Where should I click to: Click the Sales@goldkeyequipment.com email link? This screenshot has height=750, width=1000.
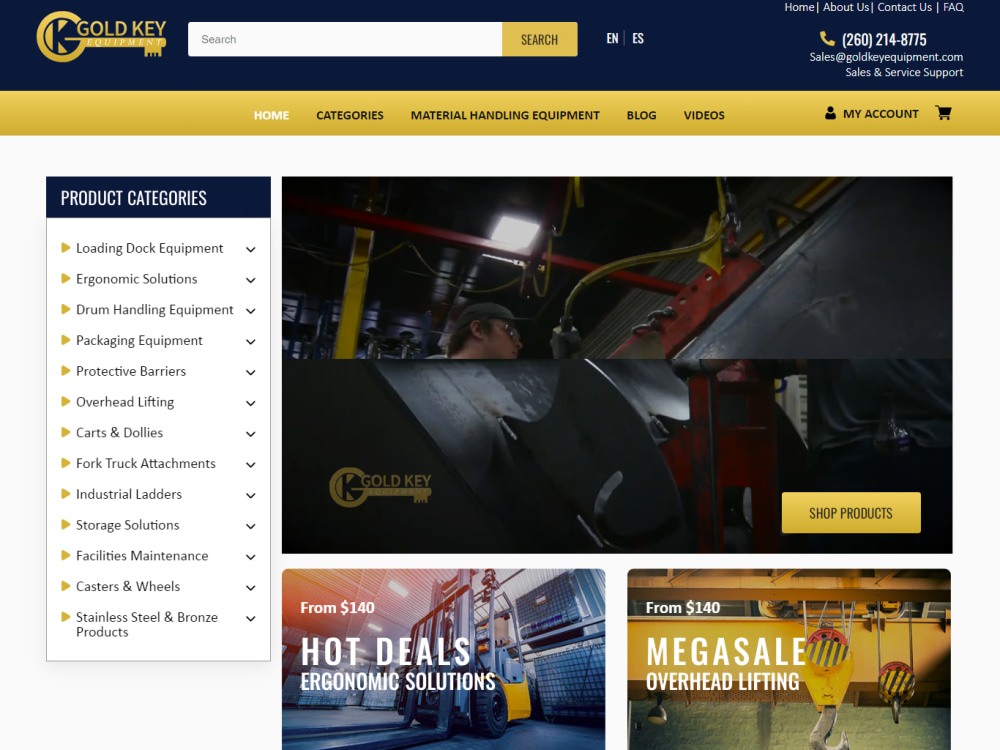coord(886,57)
